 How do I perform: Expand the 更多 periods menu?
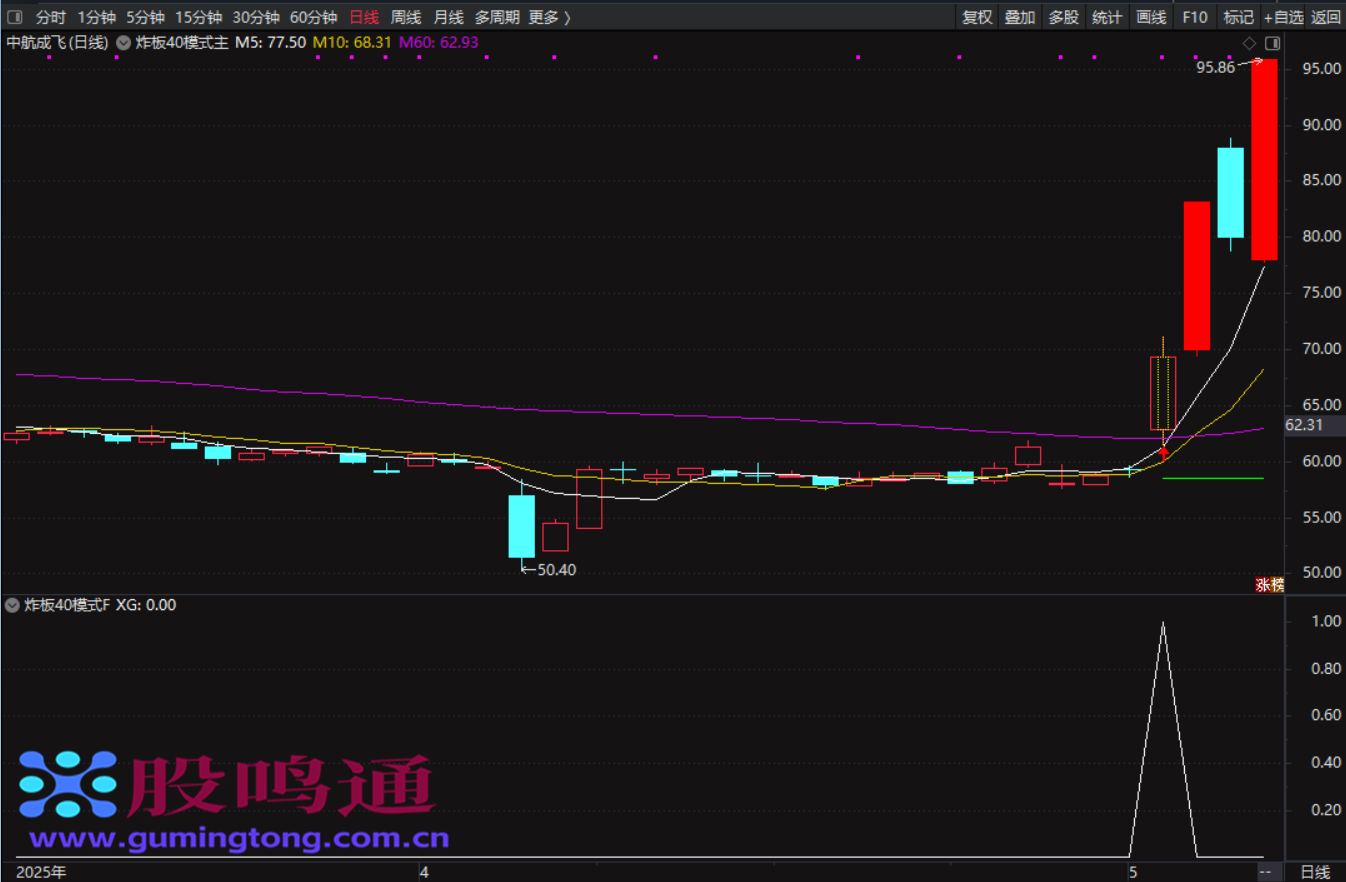[x=549, y=17]
